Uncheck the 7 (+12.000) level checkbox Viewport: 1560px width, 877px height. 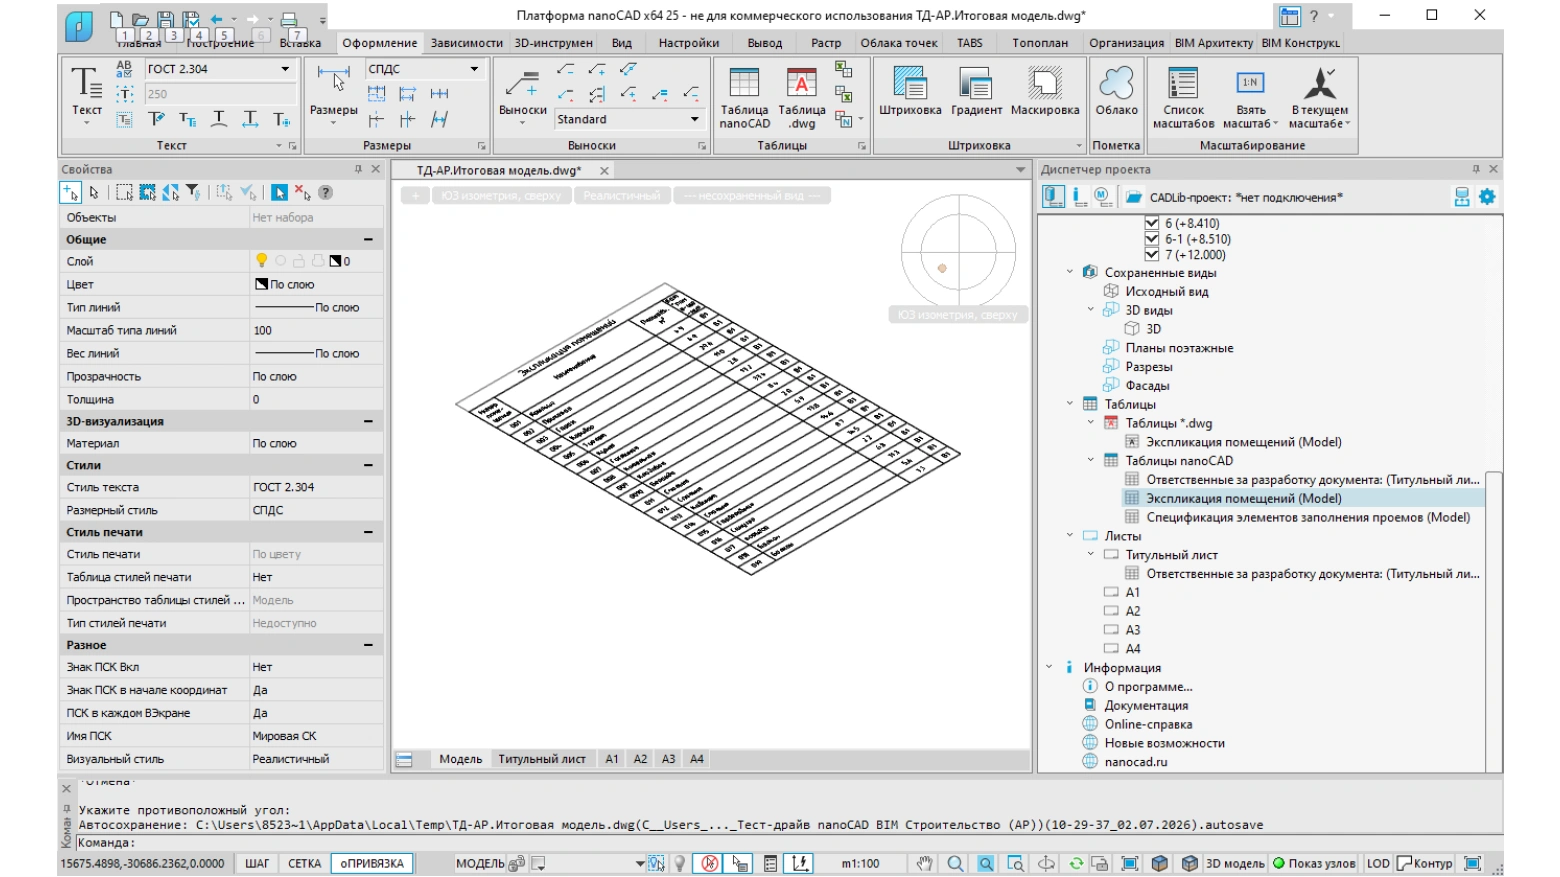click(x=1151, y=254)
